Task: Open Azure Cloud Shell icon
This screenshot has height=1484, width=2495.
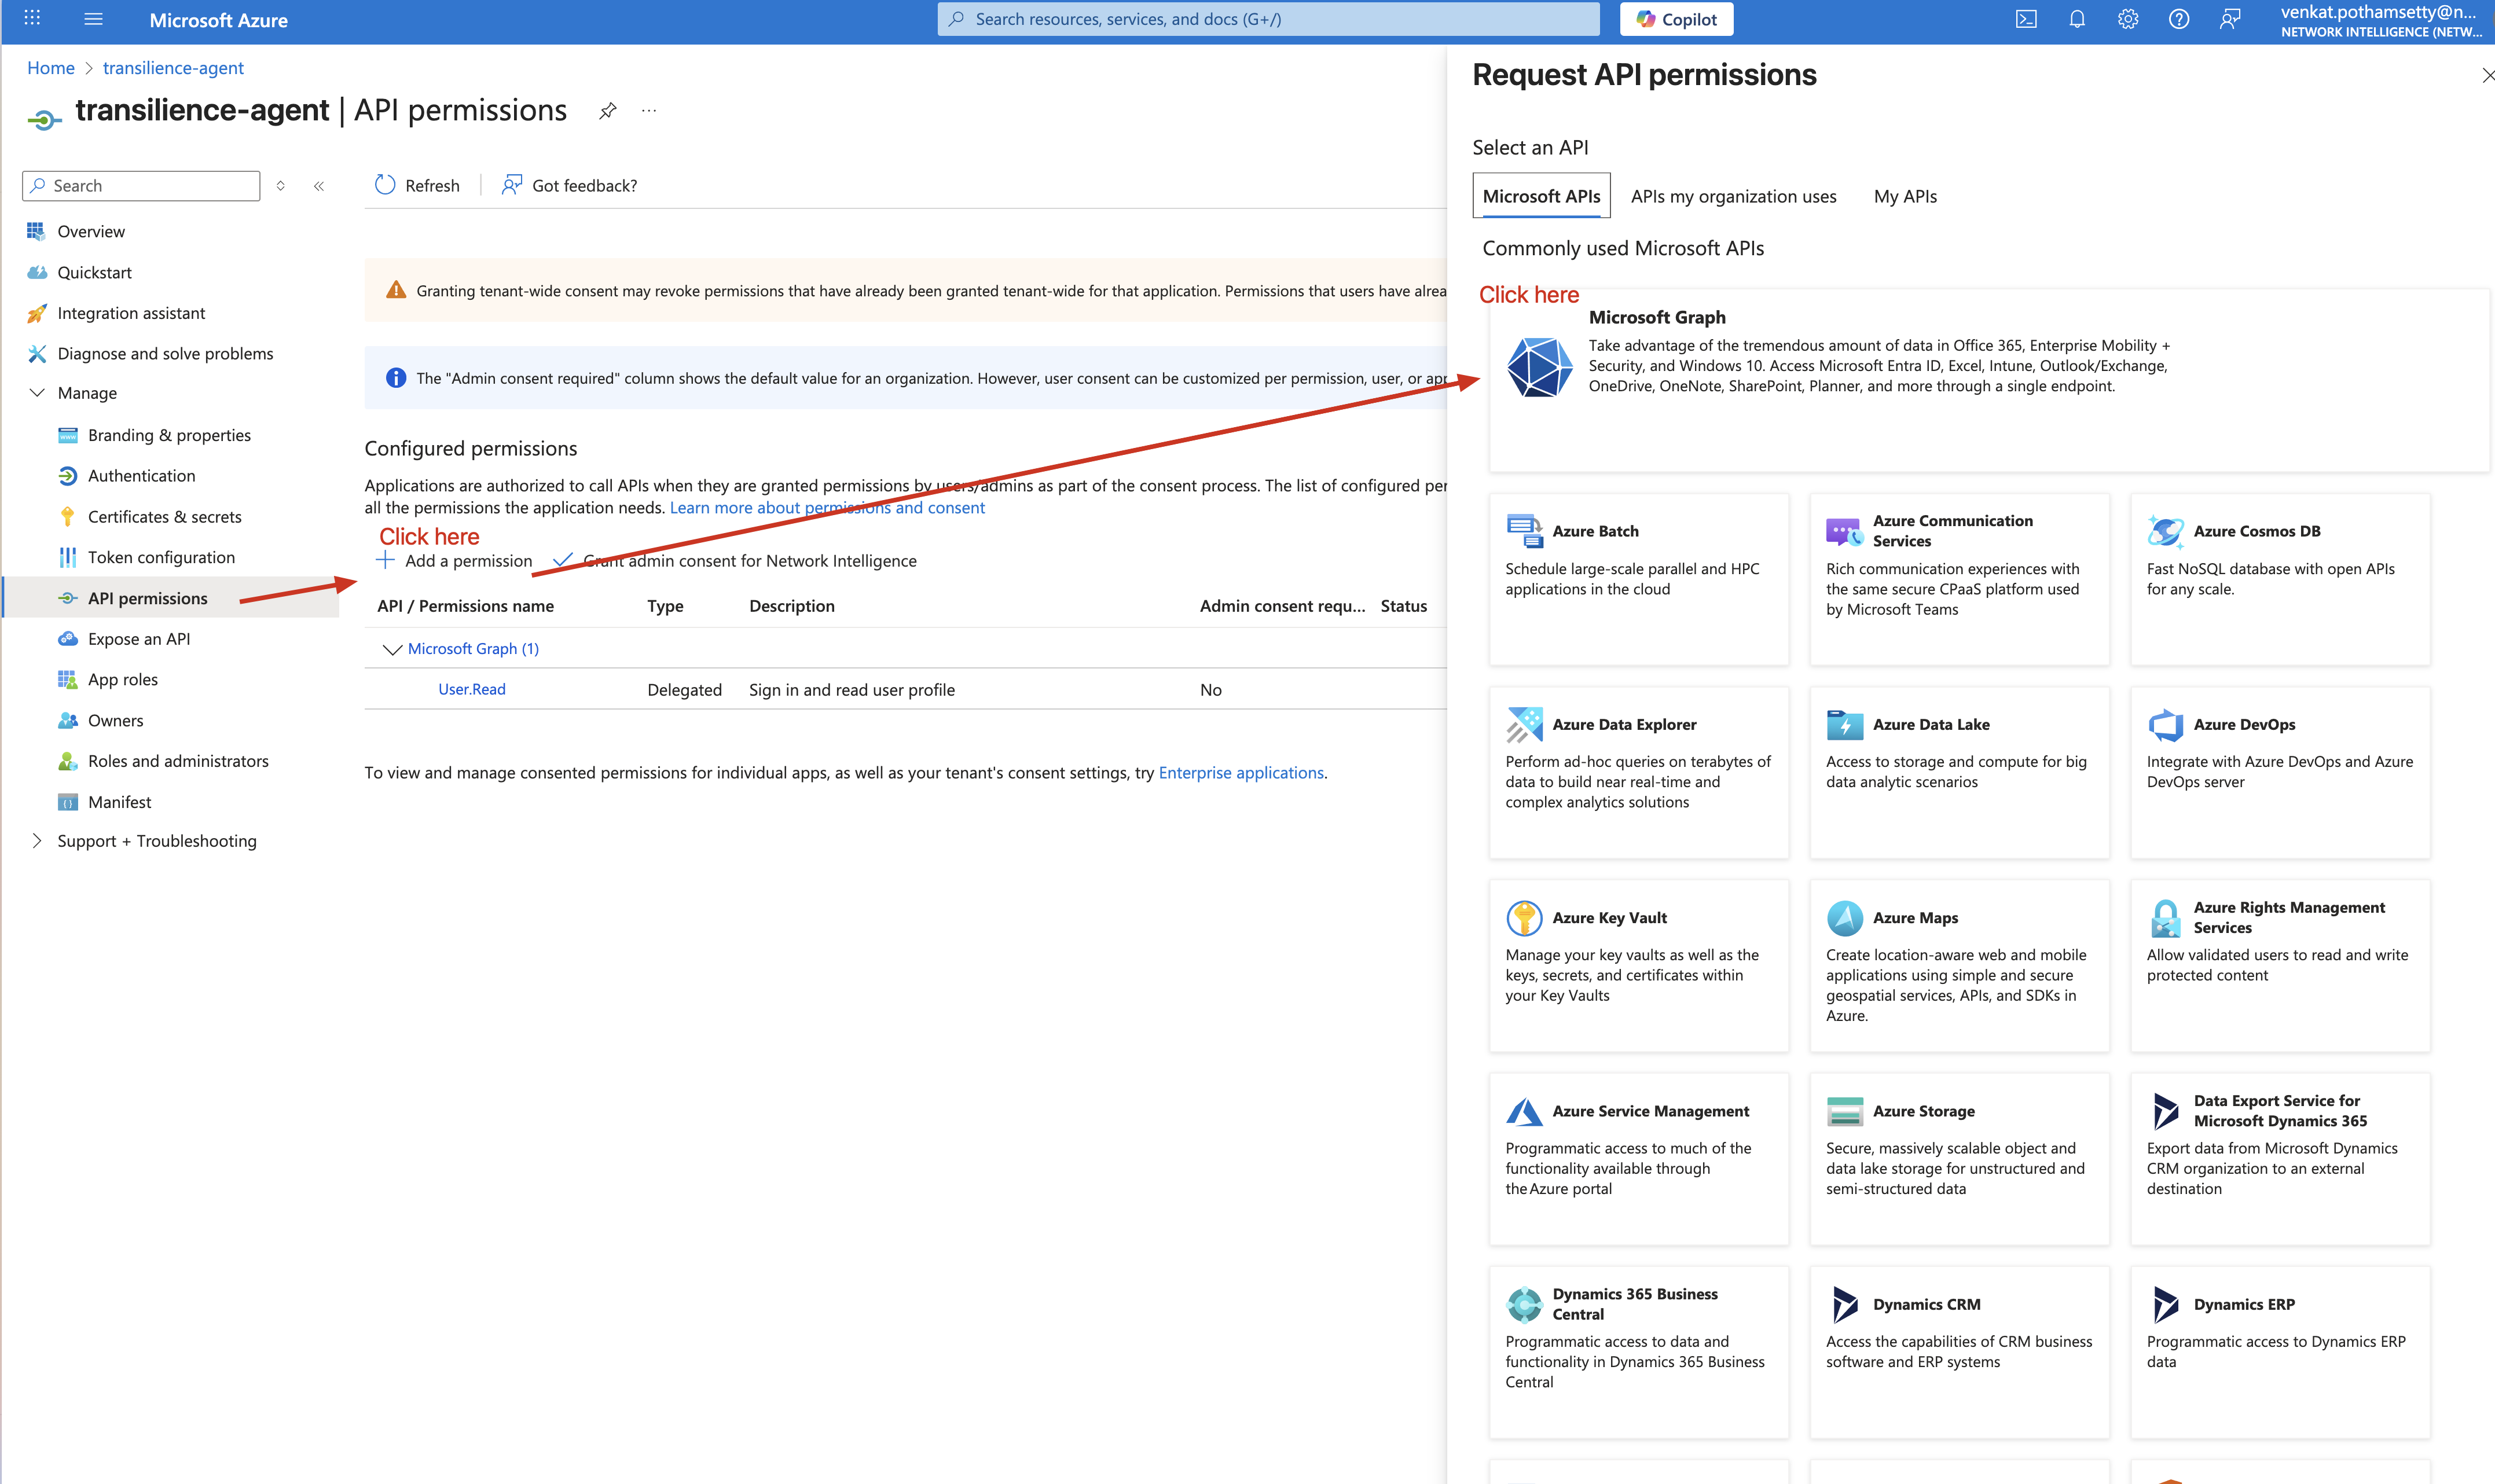Action: pyautogui.click(x=2026, y=19)
